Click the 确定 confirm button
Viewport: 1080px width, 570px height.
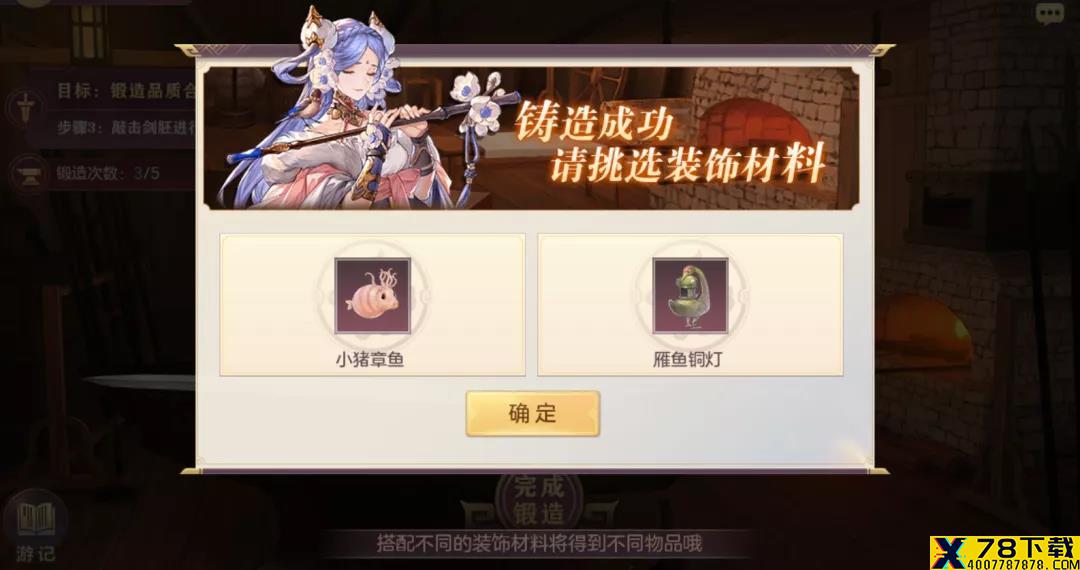click(x=532, y=414)
